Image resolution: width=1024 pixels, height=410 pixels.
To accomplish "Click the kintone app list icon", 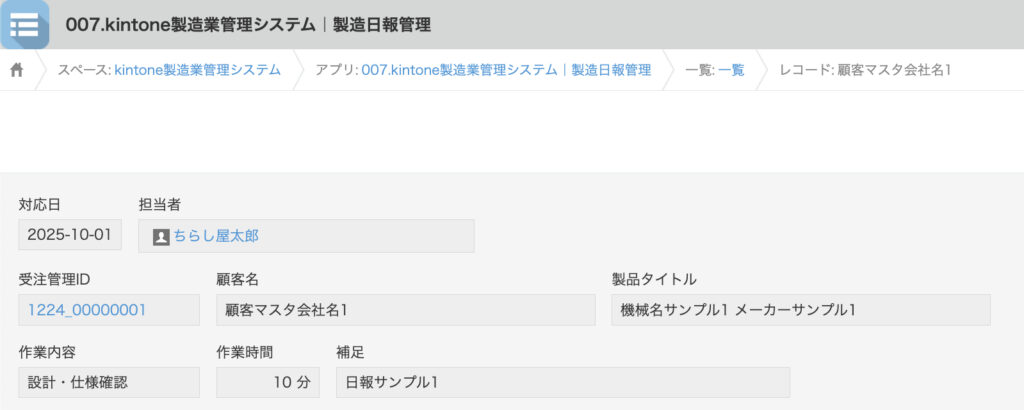I will click(25, 25).
